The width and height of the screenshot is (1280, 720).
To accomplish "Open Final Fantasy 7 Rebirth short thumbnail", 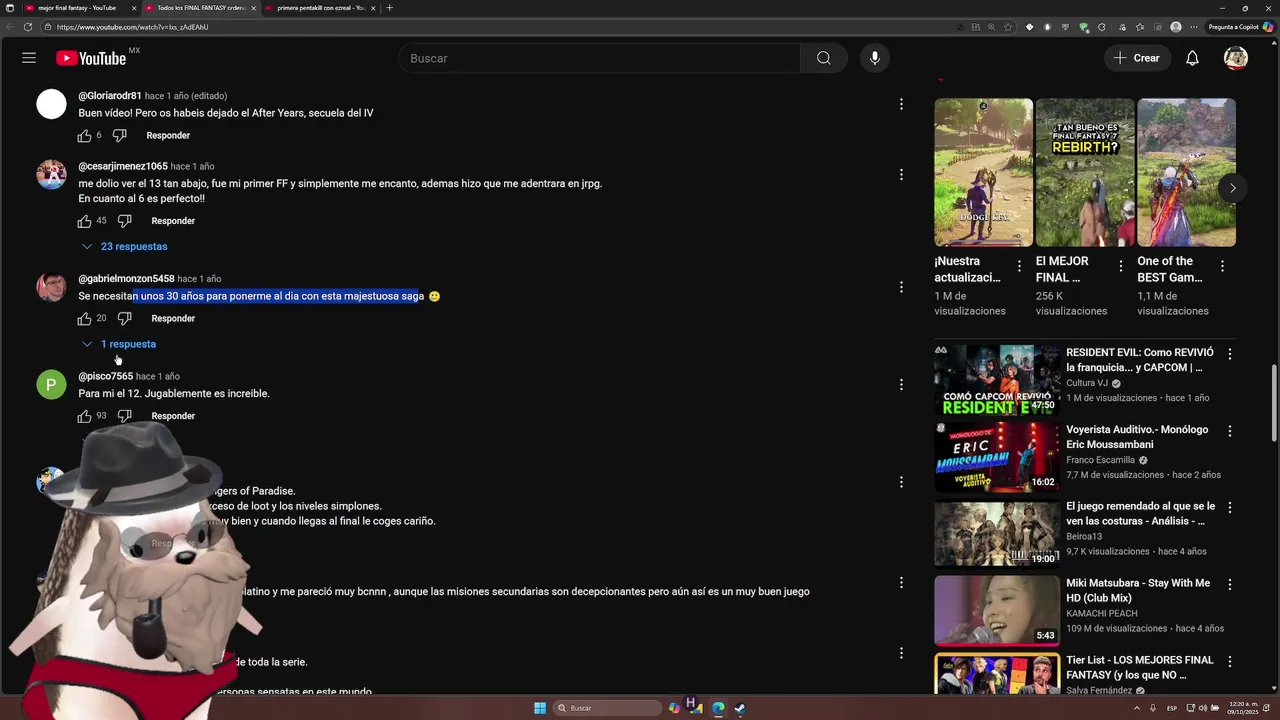I will point(1085,172).
